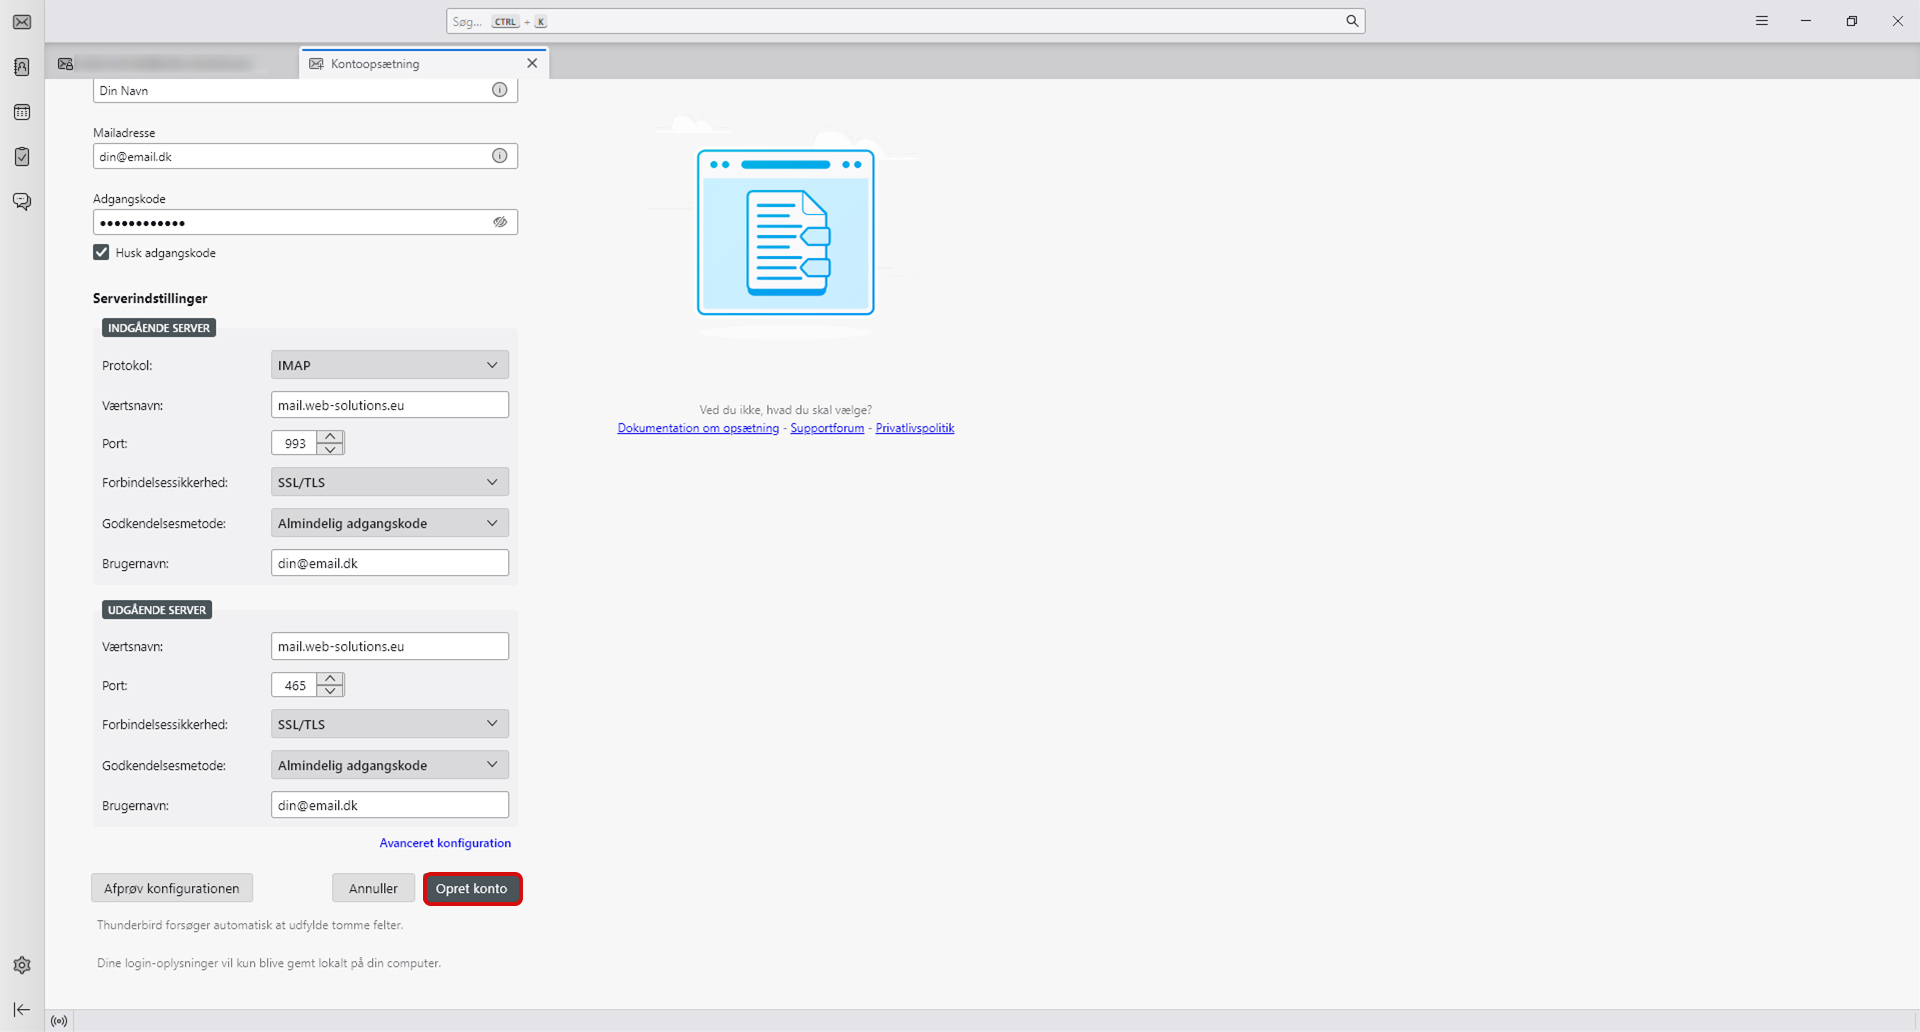
Task: Expand the Protokol IMAP dropdown
Action: (389, 365)
